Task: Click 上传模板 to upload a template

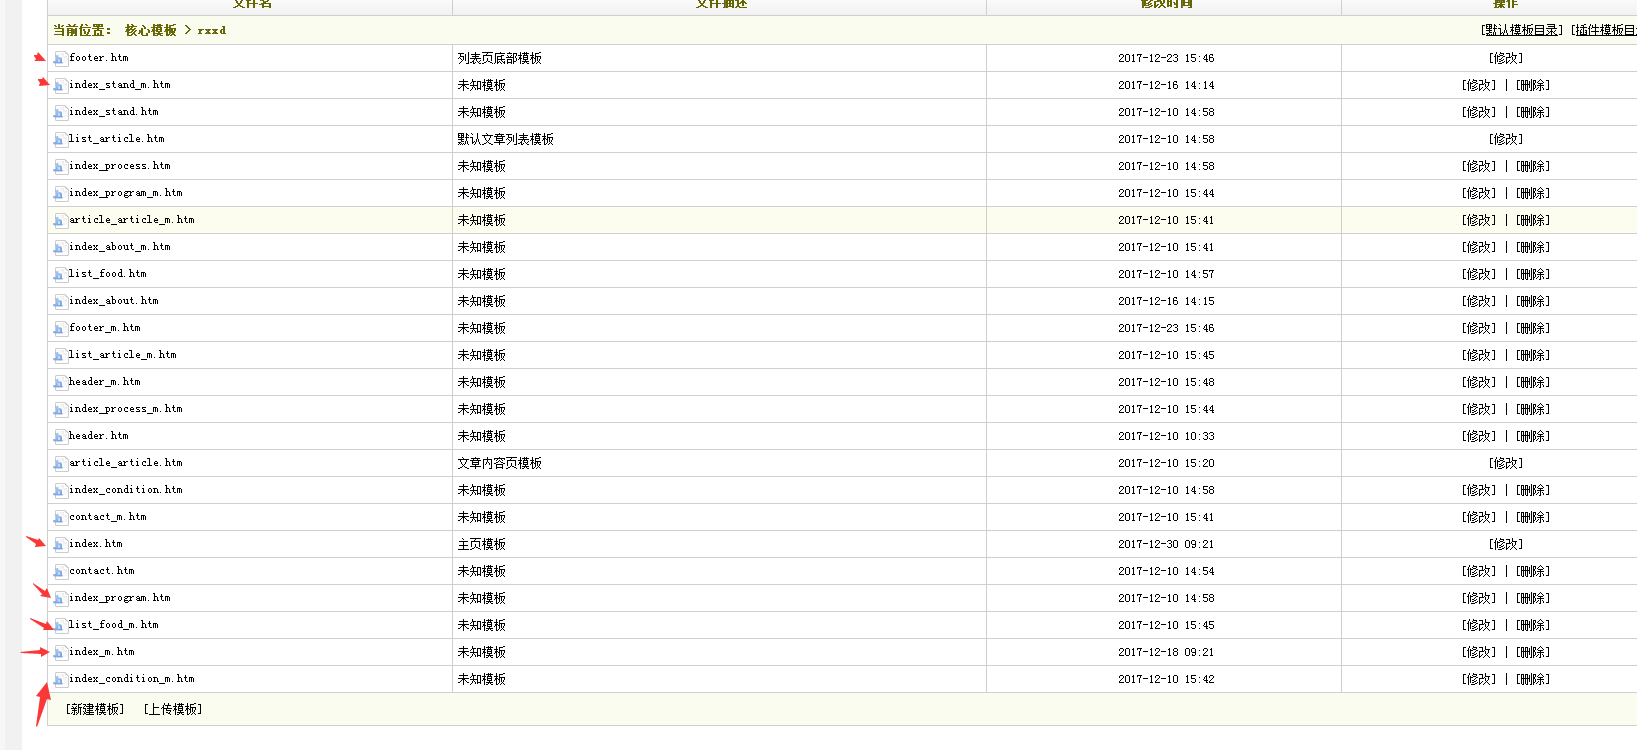Action: [173, 709]
